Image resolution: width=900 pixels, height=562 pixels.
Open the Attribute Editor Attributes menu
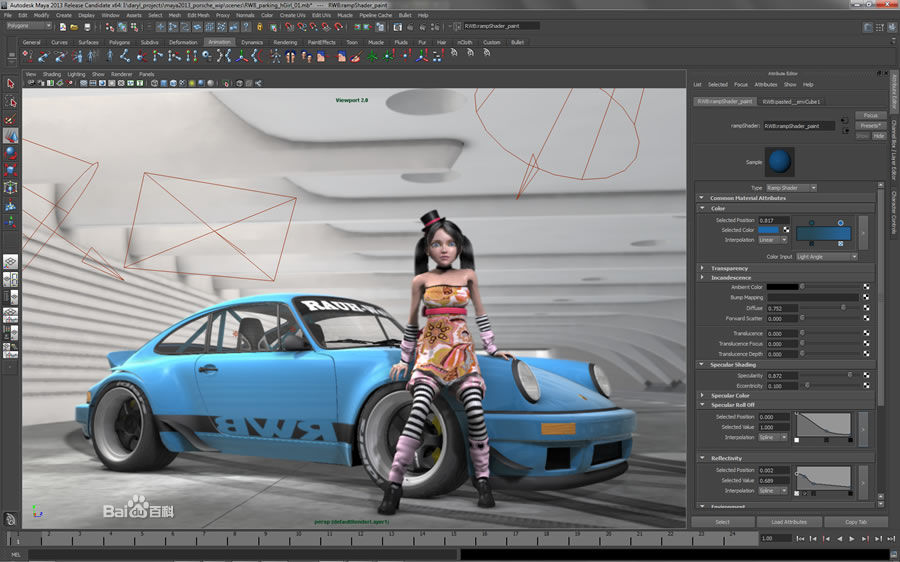pos(766,84)
